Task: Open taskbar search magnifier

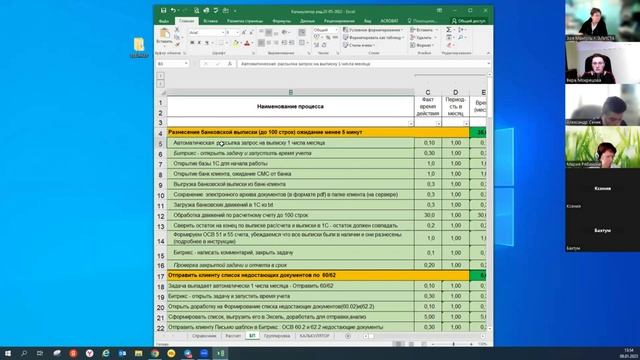Action: (x=24, y=353)
